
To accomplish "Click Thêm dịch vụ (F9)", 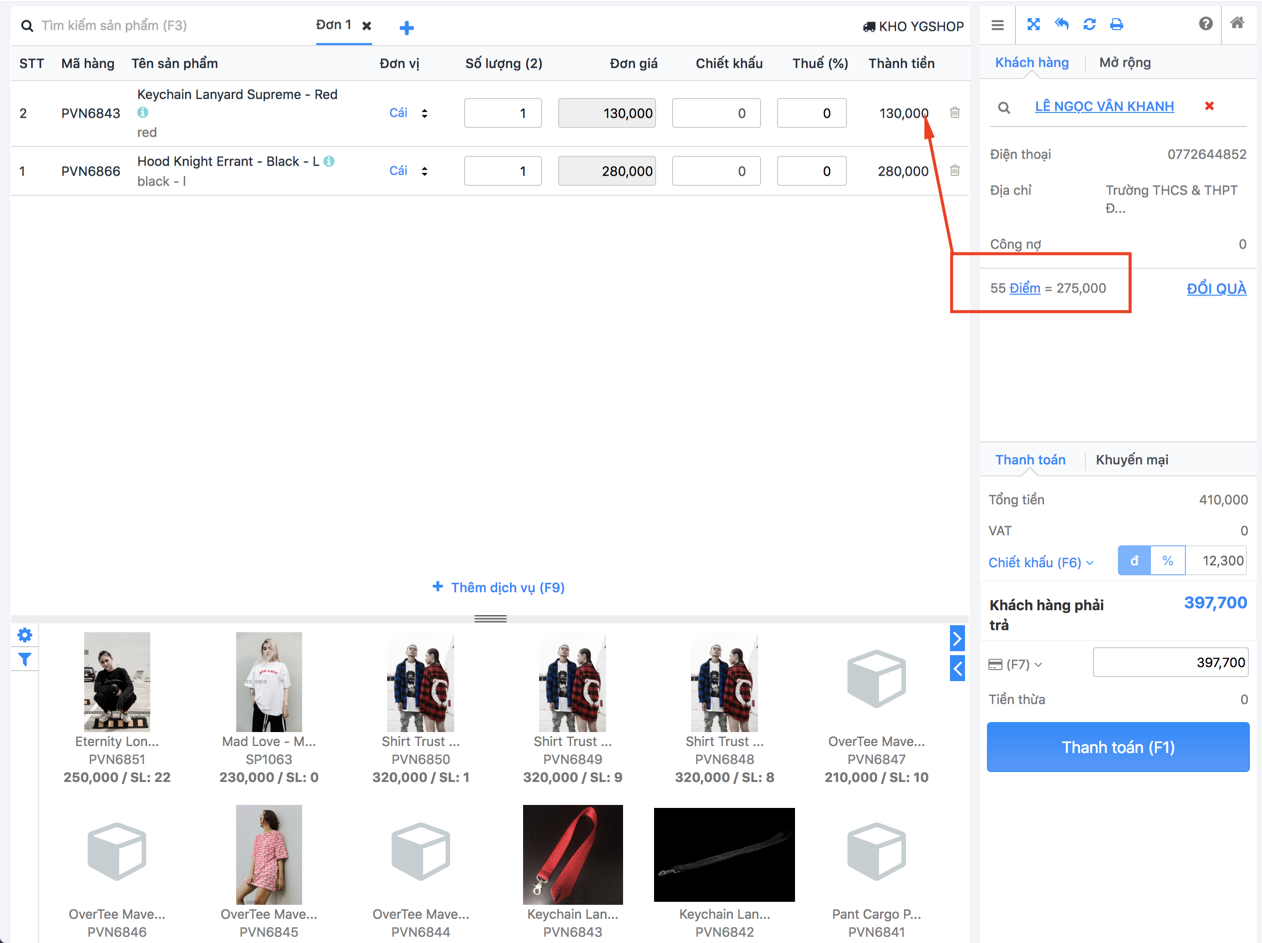I will 498,587.
